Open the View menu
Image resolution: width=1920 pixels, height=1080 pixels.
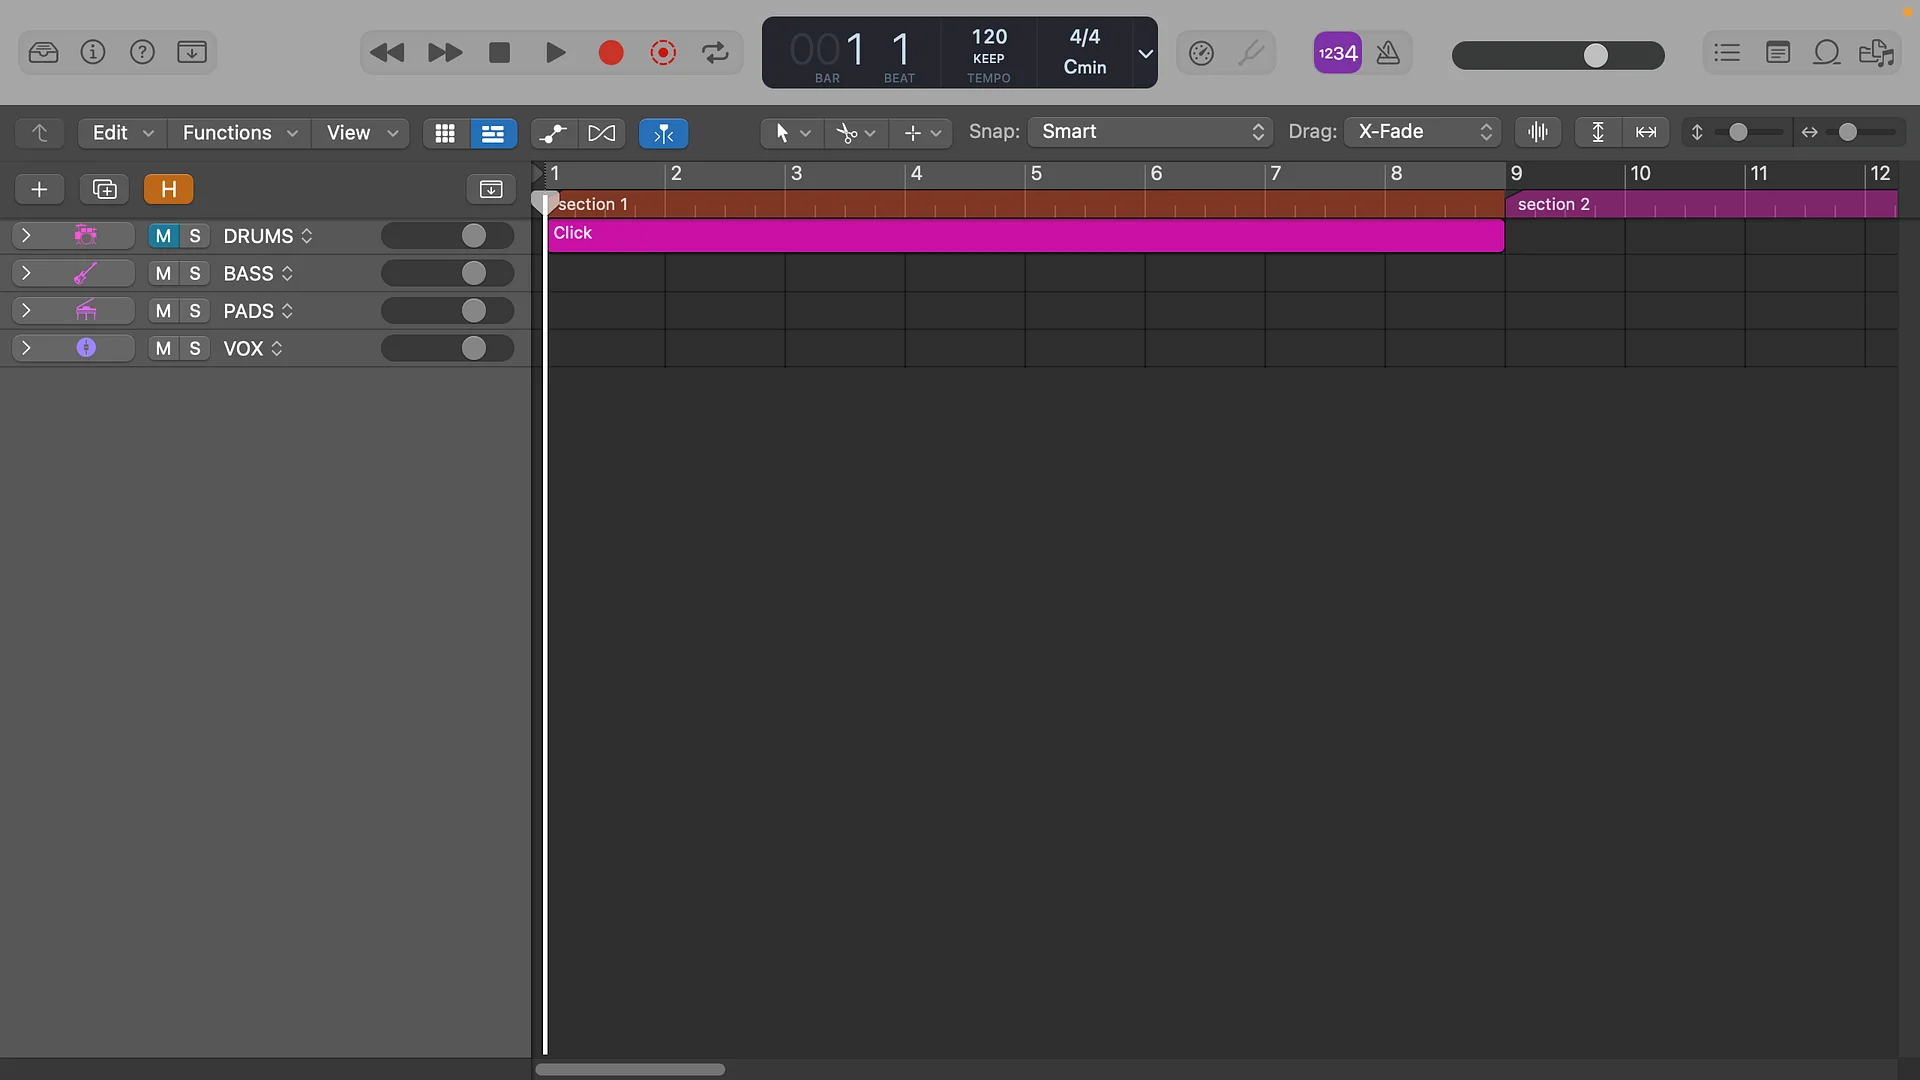point(362,133)
